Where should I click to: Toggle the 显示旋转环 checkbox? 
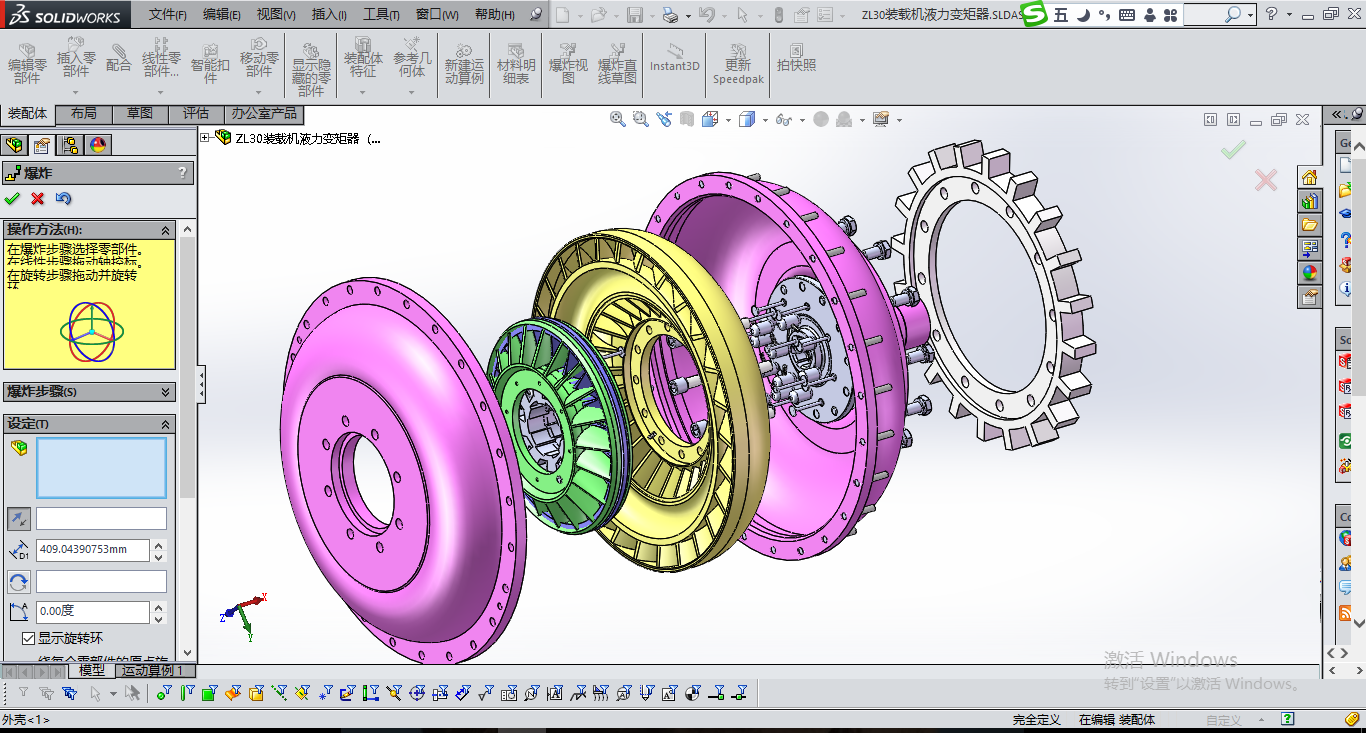[29, 638]
